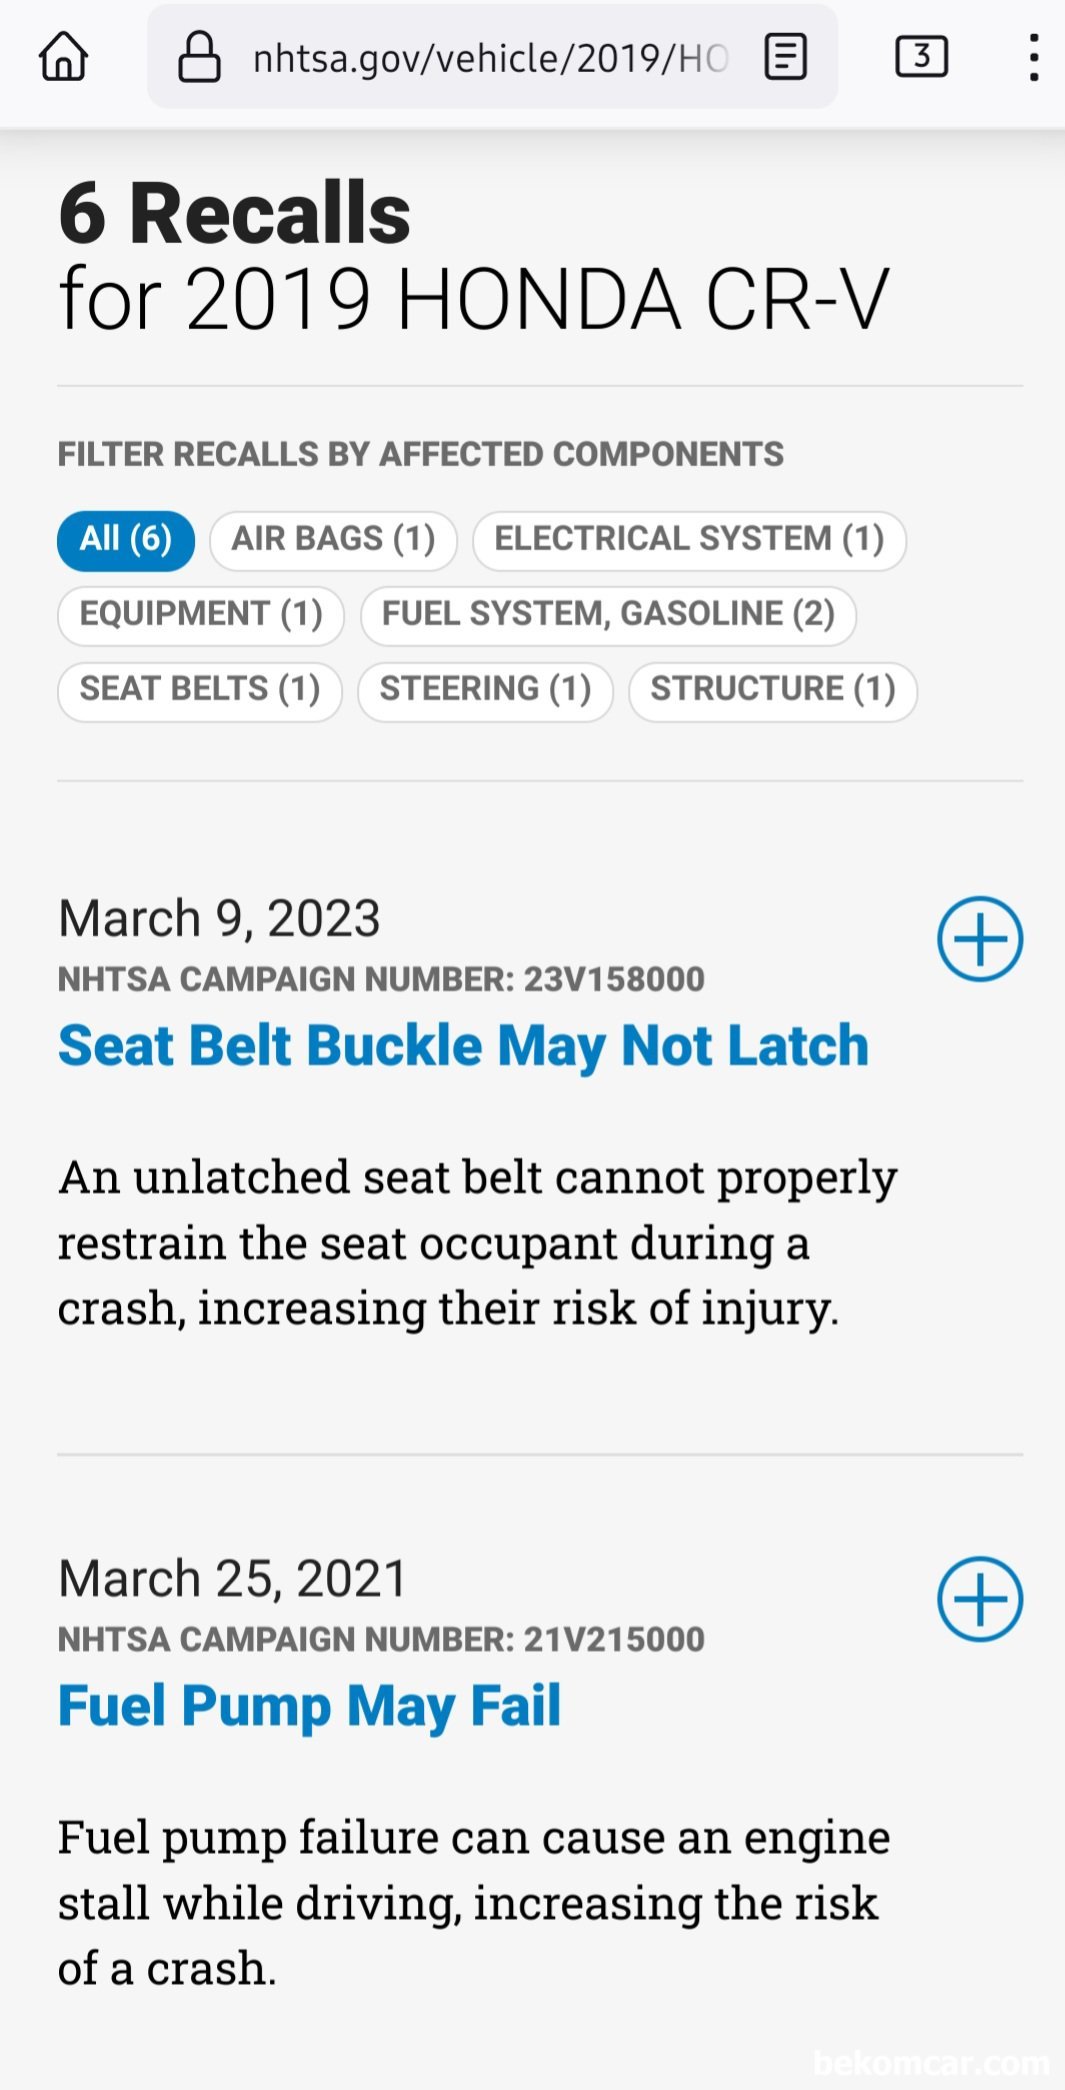
Task: Filter by SEAT BELTS (1)
Action: 200,690
